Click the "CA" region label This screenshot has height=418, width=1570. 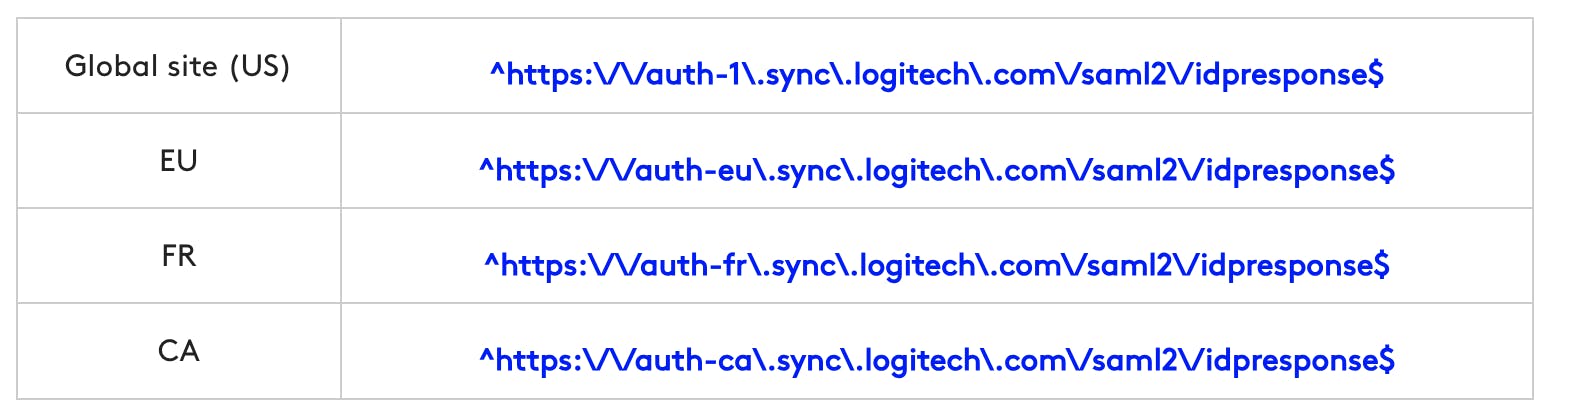178,351
